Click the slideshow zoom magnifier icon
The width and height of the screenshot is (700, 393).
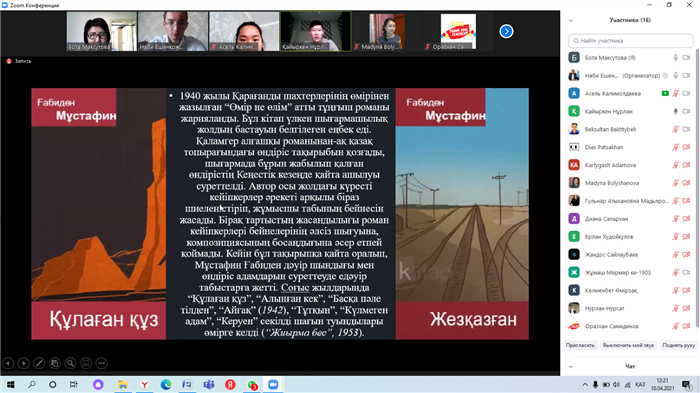(x=71, y=364)
